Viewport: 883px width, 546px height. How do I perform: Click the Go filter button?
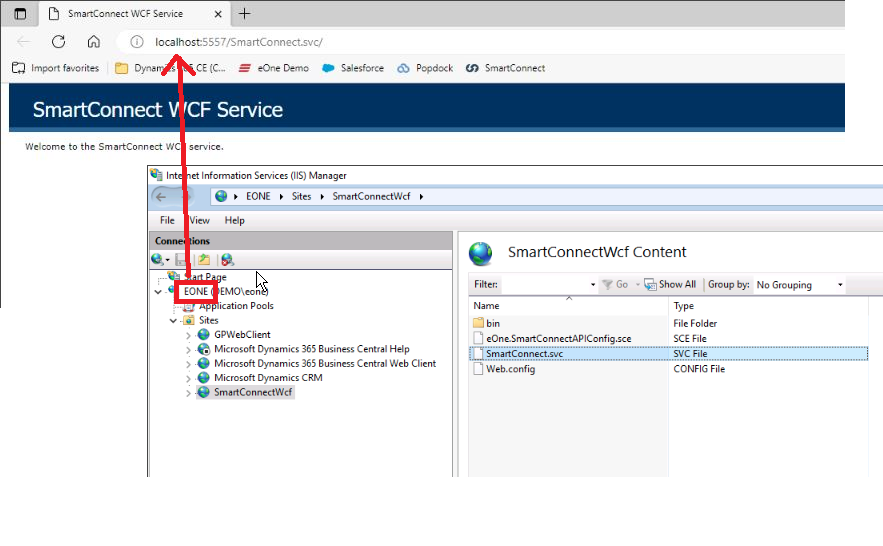pyautogui.click(x=616, y=284)
